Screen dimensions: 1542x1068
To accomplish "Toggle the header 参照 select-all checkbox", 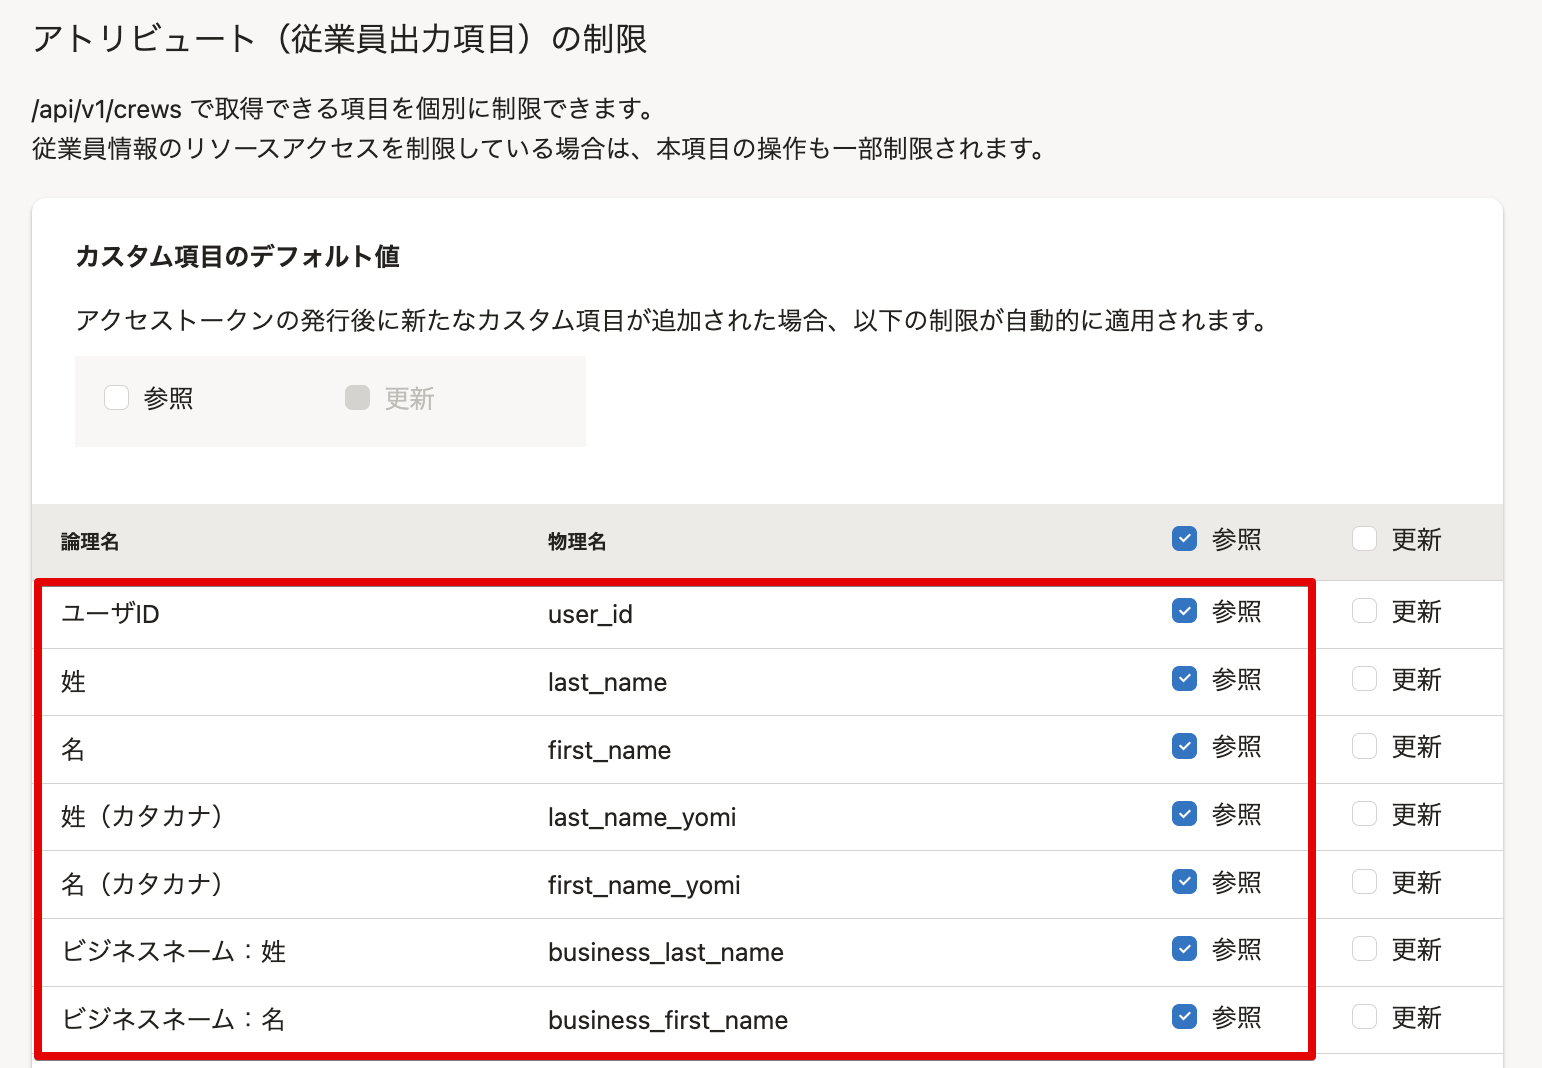I will coord(1184,539).
